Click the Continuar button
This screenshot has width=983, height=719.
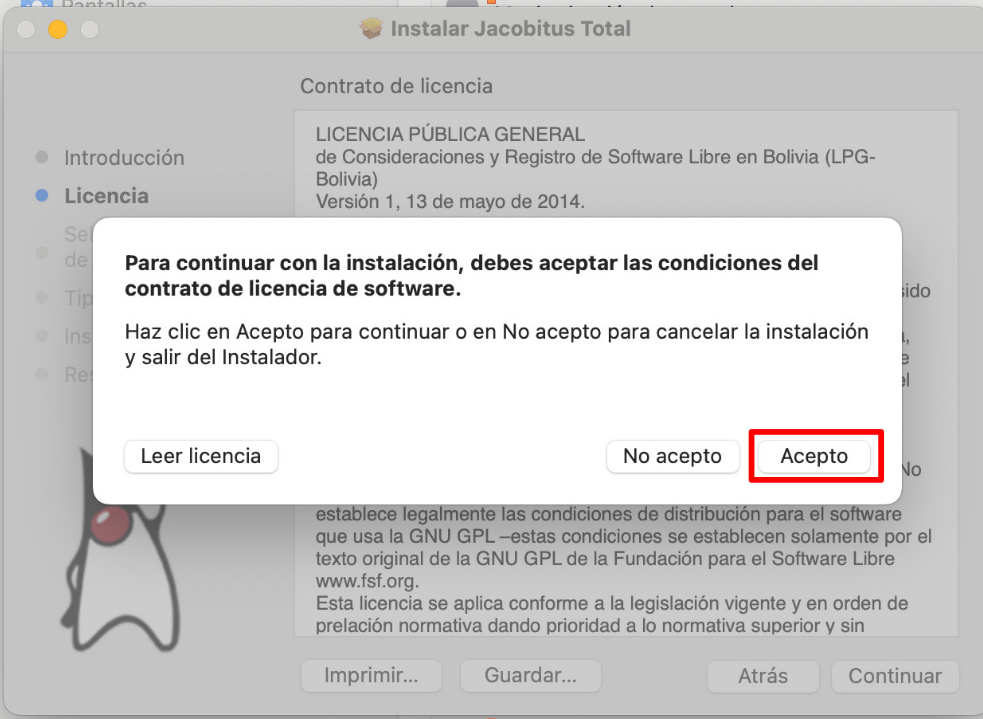click(895, 676)
